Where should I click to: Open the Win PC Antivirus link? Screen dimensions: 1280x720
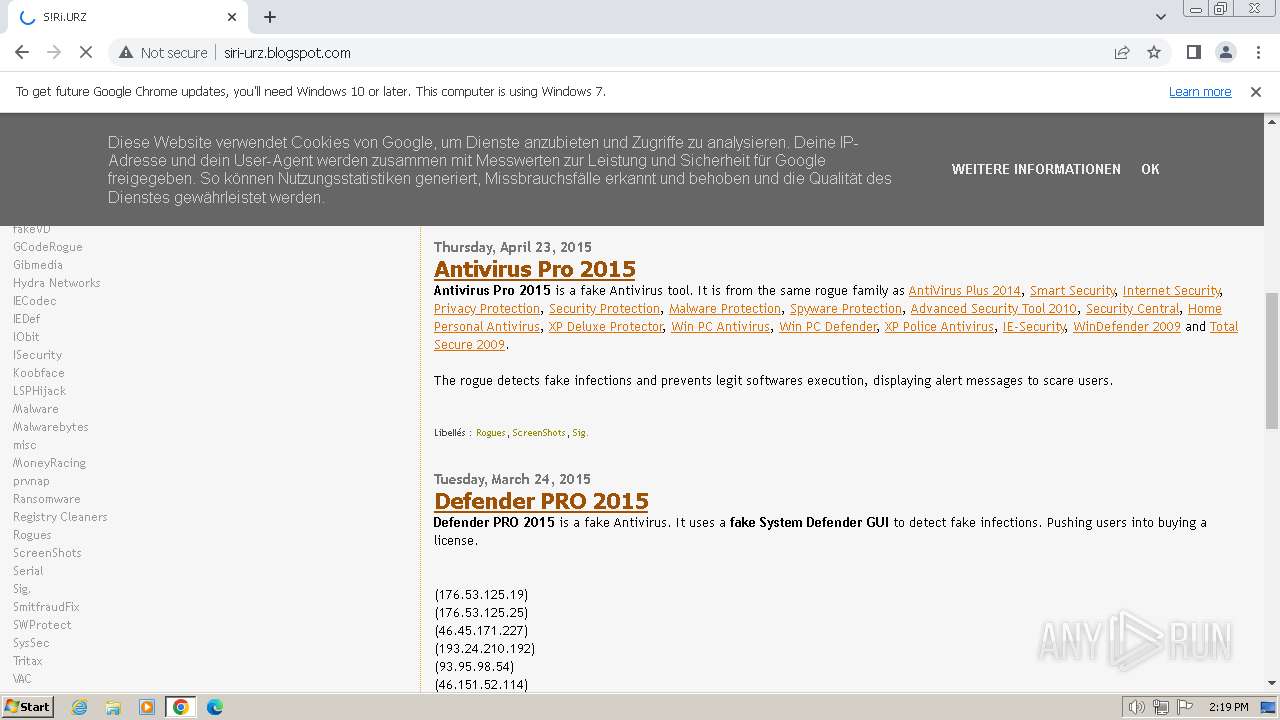tap(721, 327)
